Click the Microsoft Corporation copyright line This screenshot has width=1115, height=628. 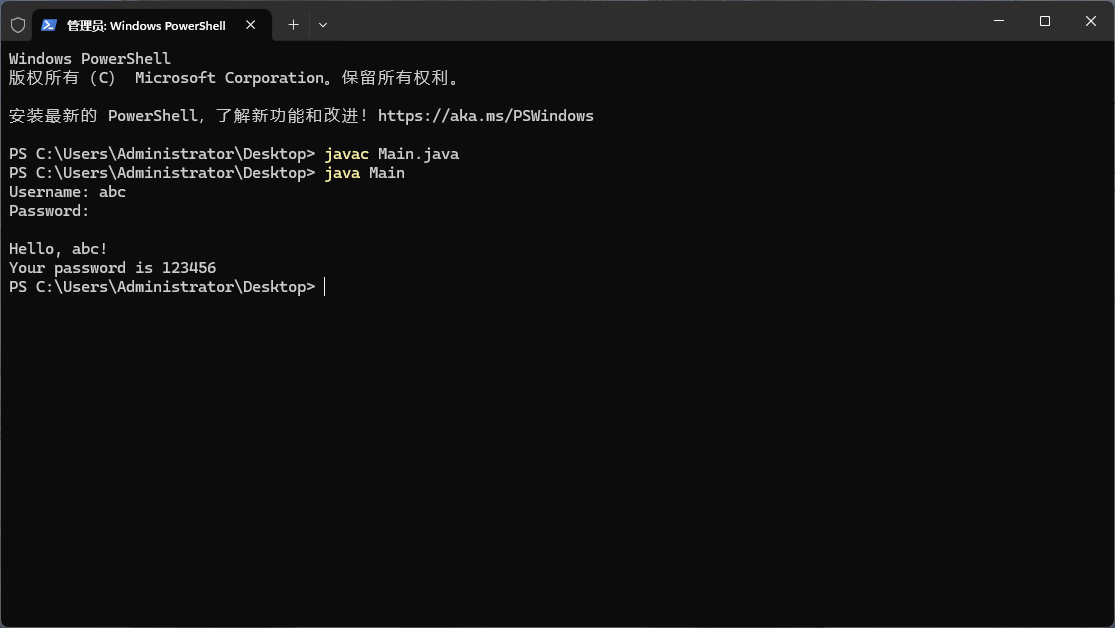coord(233,78)
